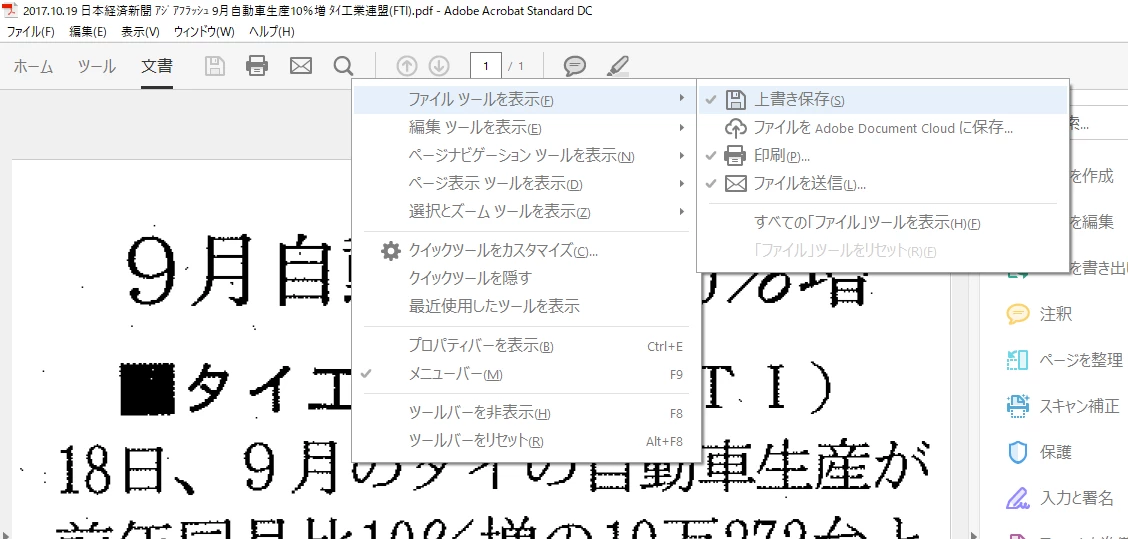This screenshot has width=1128, height=539.
Task: Open the ヘルプ(H) menu
Action: (271, 32)
